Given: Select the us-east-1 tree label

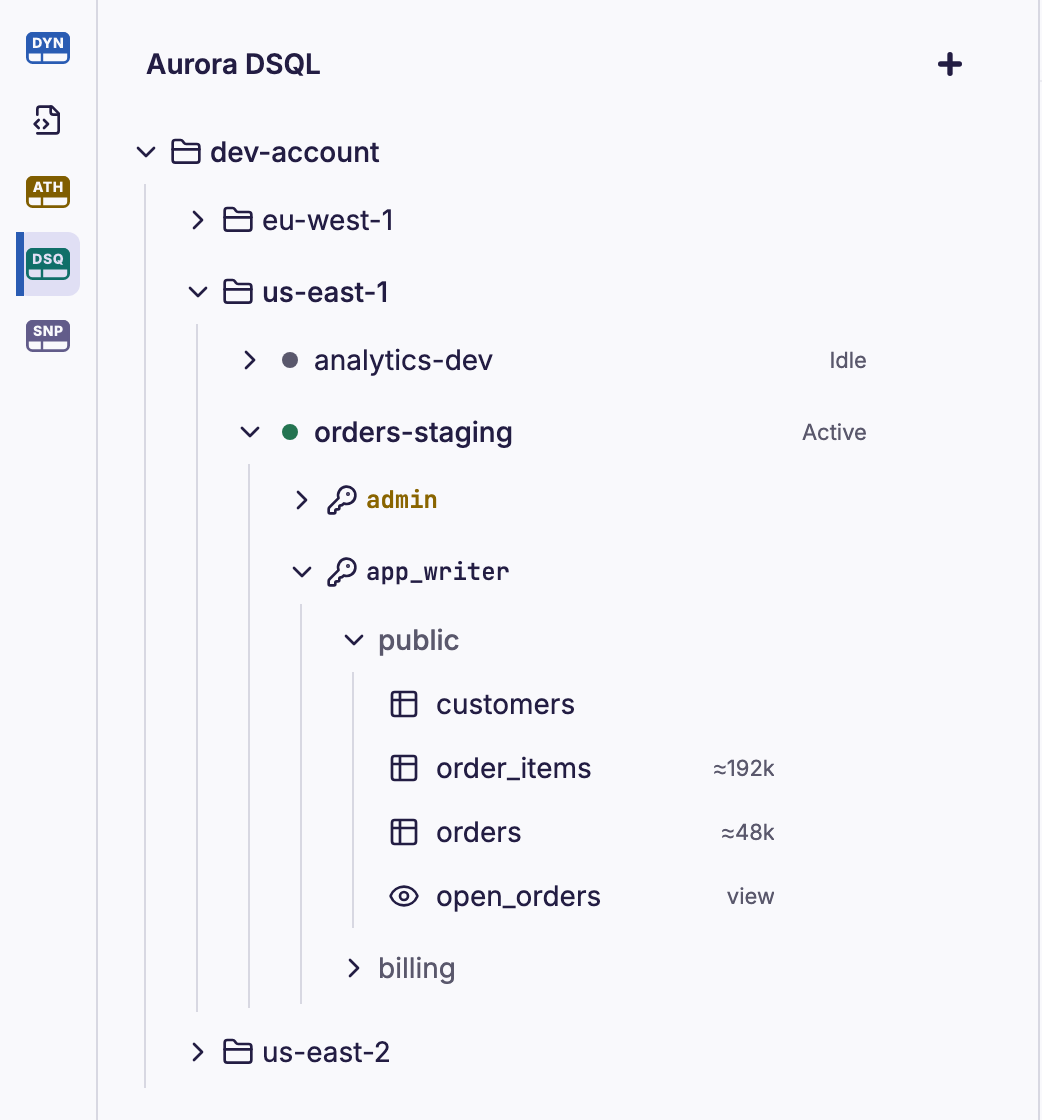Looking at the screenshot, I should (326, 292).
